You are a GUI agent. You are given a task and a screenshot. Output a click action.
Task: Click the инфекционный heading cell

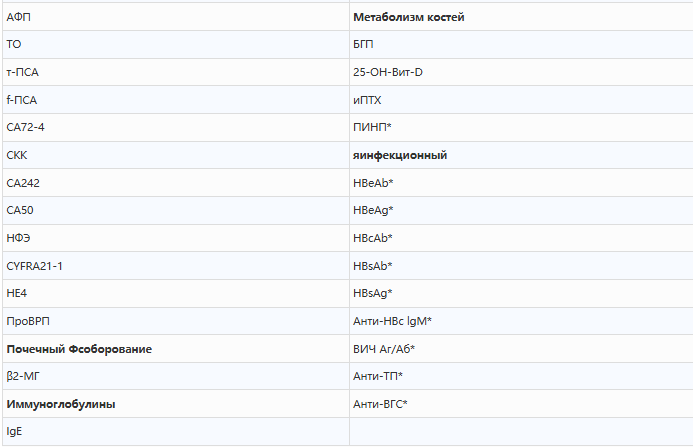521,155
